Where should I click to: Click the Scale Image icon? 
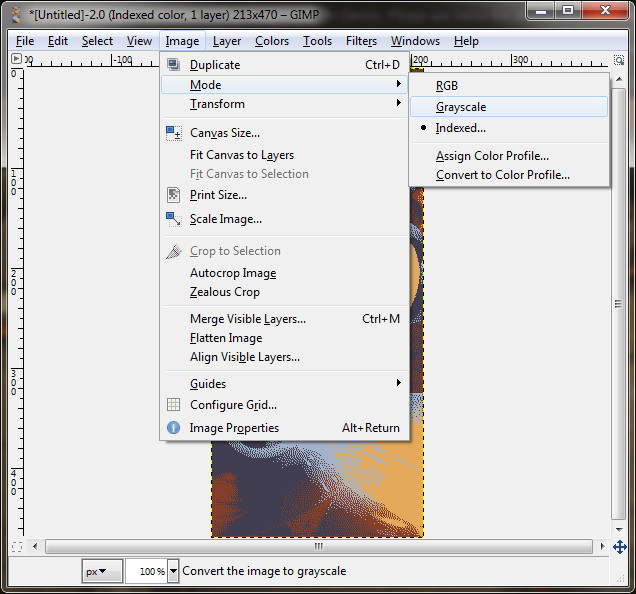tap(174, 219)
